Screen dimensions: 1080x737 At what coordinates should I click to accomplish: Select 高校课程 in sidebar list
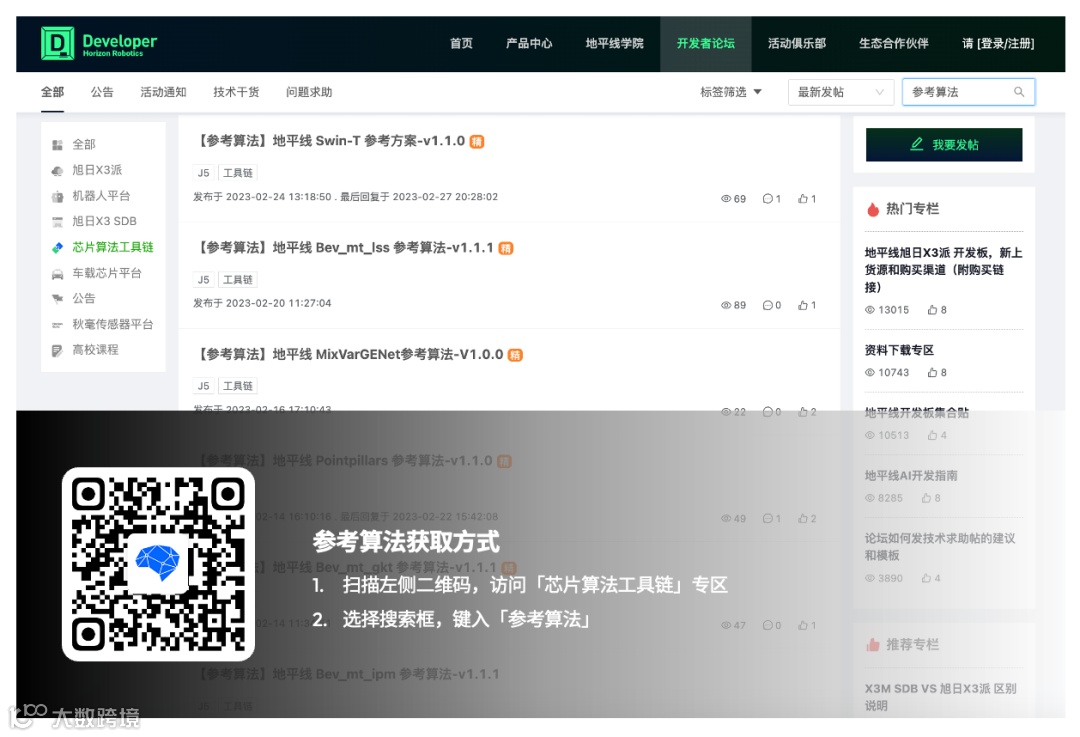tap(95, 351)
